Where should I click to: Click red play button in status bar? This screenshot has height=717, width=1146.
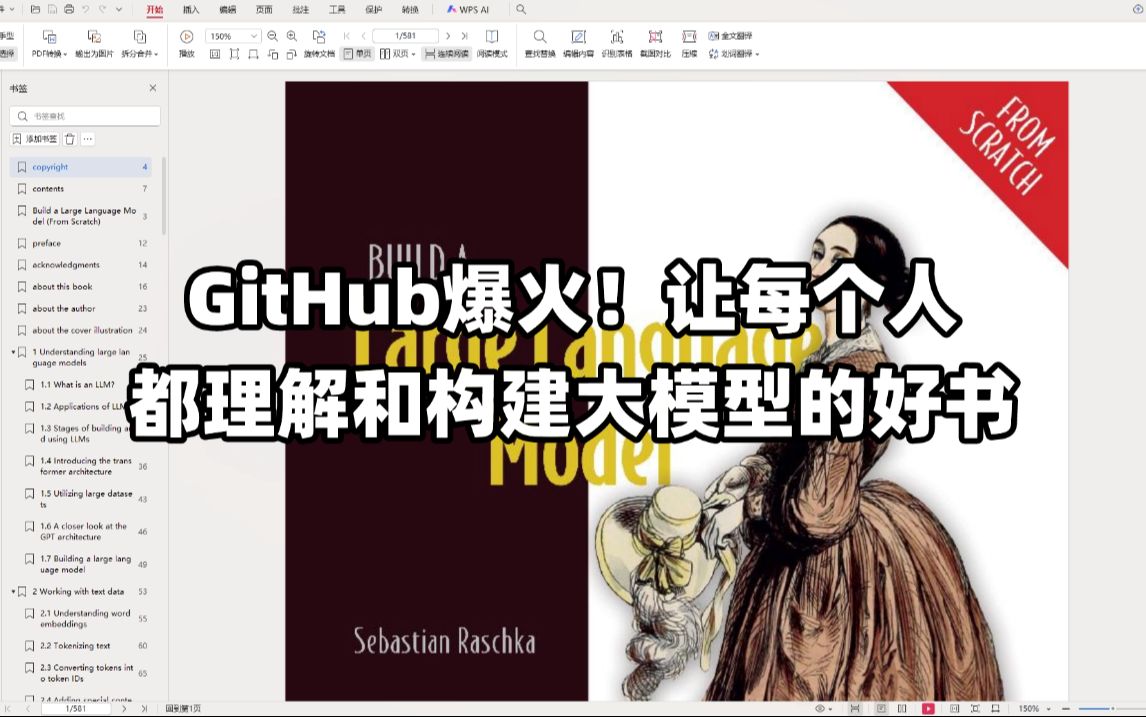click(x=928, y=708)
